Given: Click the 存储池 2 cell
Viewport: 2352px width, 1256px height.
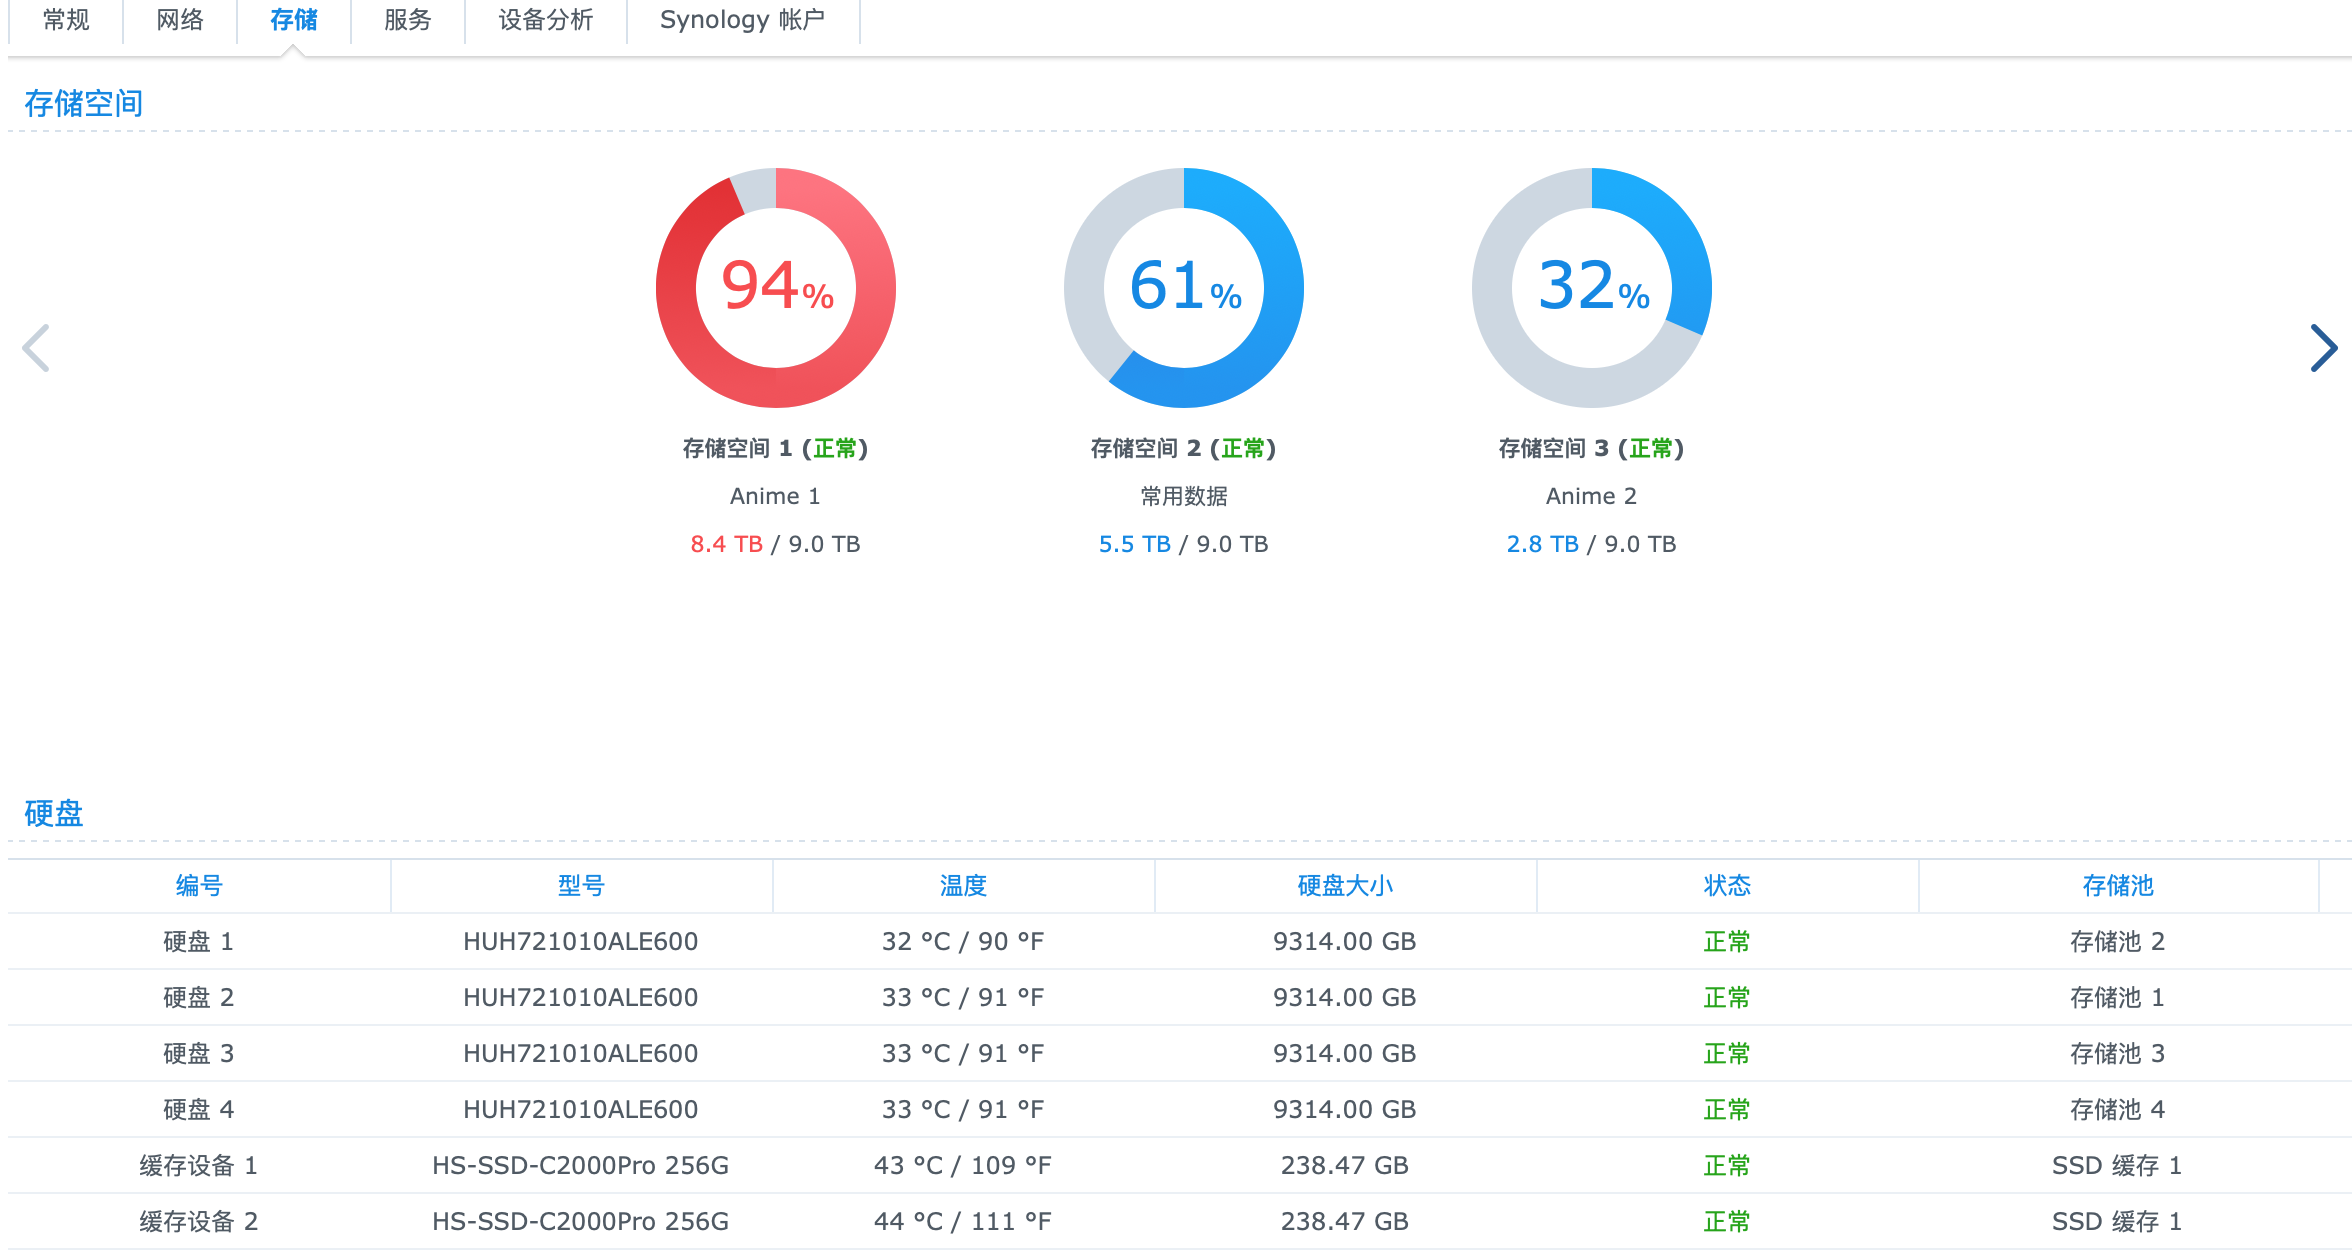Looking at the screenshot, I should [x=2118, y=941].
